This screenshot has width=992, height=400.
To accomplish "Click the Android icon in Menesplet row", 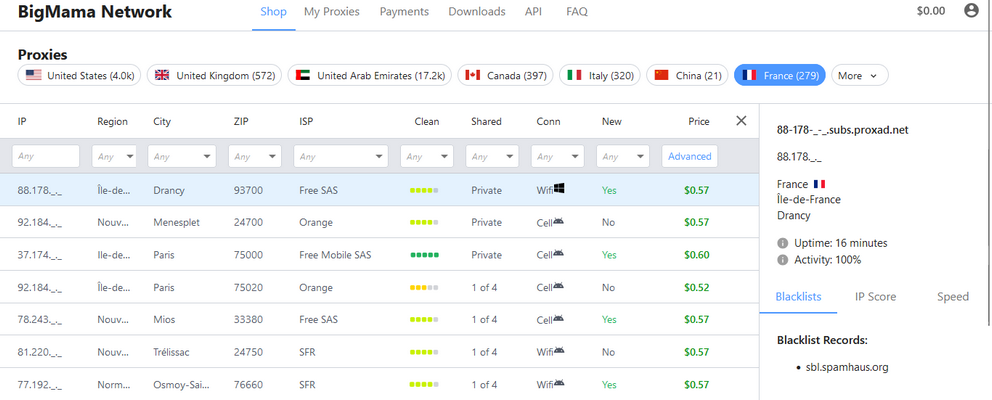I will pyautogui.click(x=559, y=221).
